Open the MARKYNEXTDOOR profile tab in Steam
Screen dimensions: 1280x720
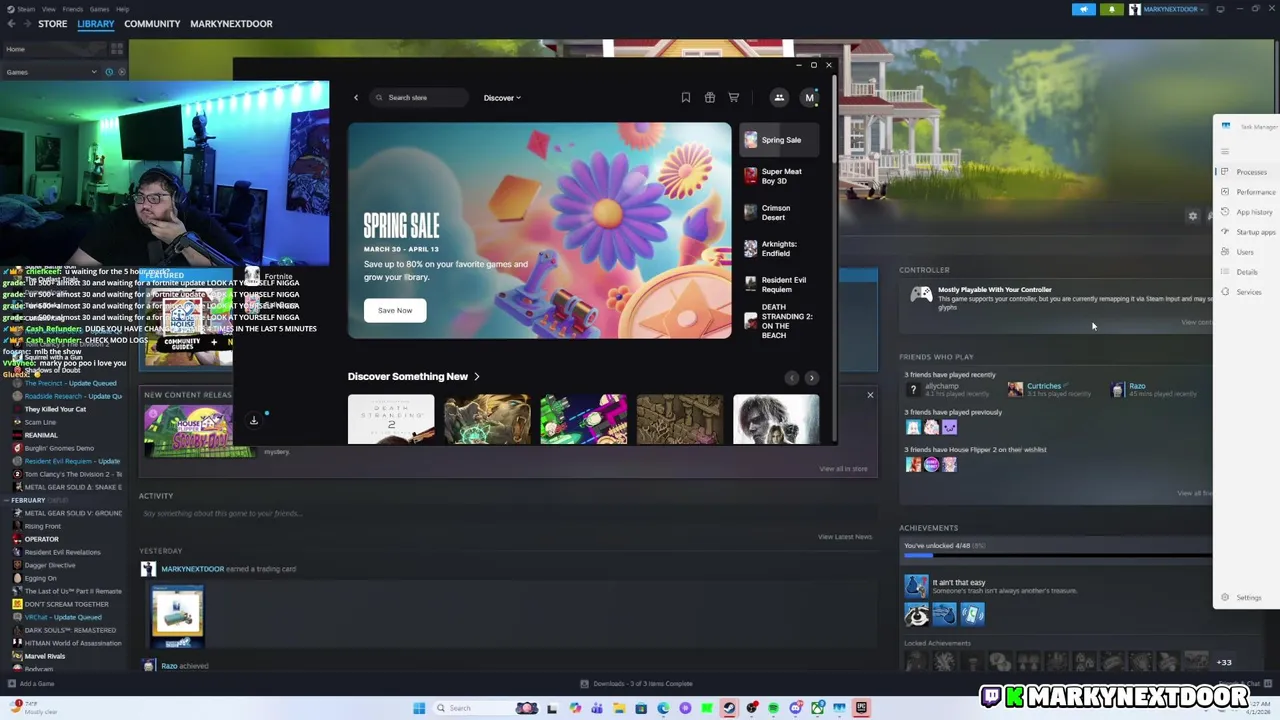[x=231, y=24]
